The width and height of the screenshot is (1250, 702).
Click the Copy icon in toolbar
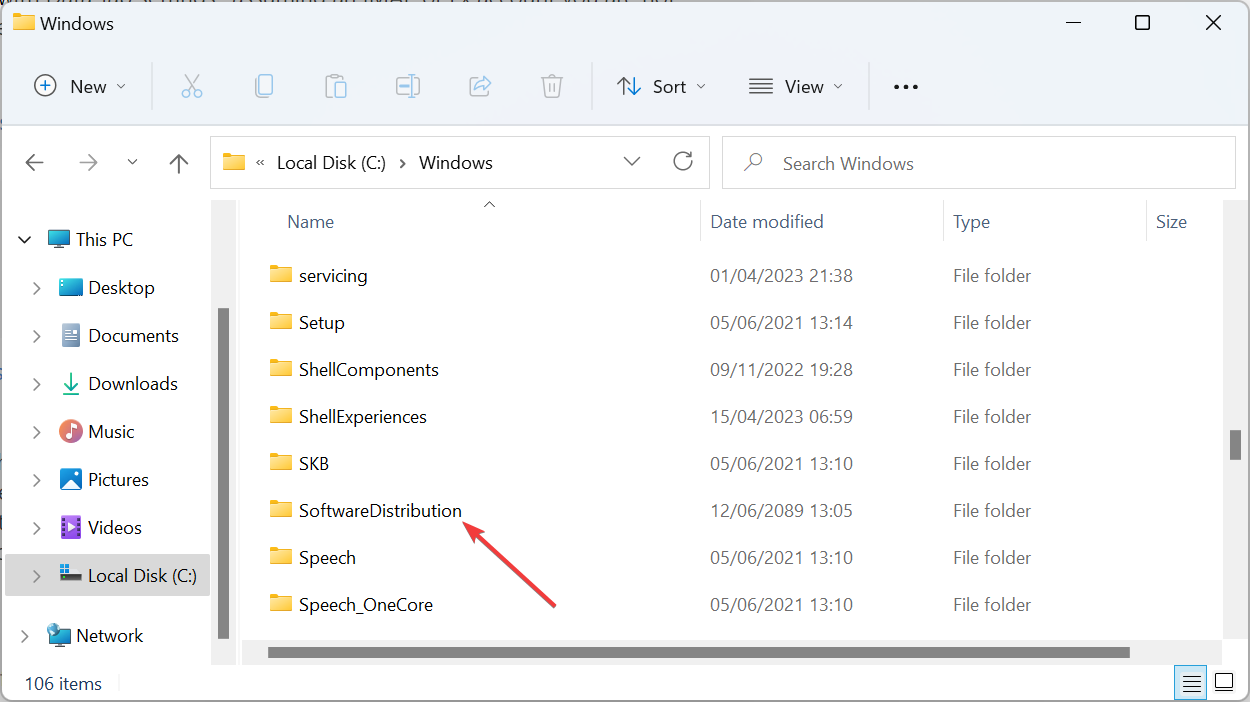(264, 87)
